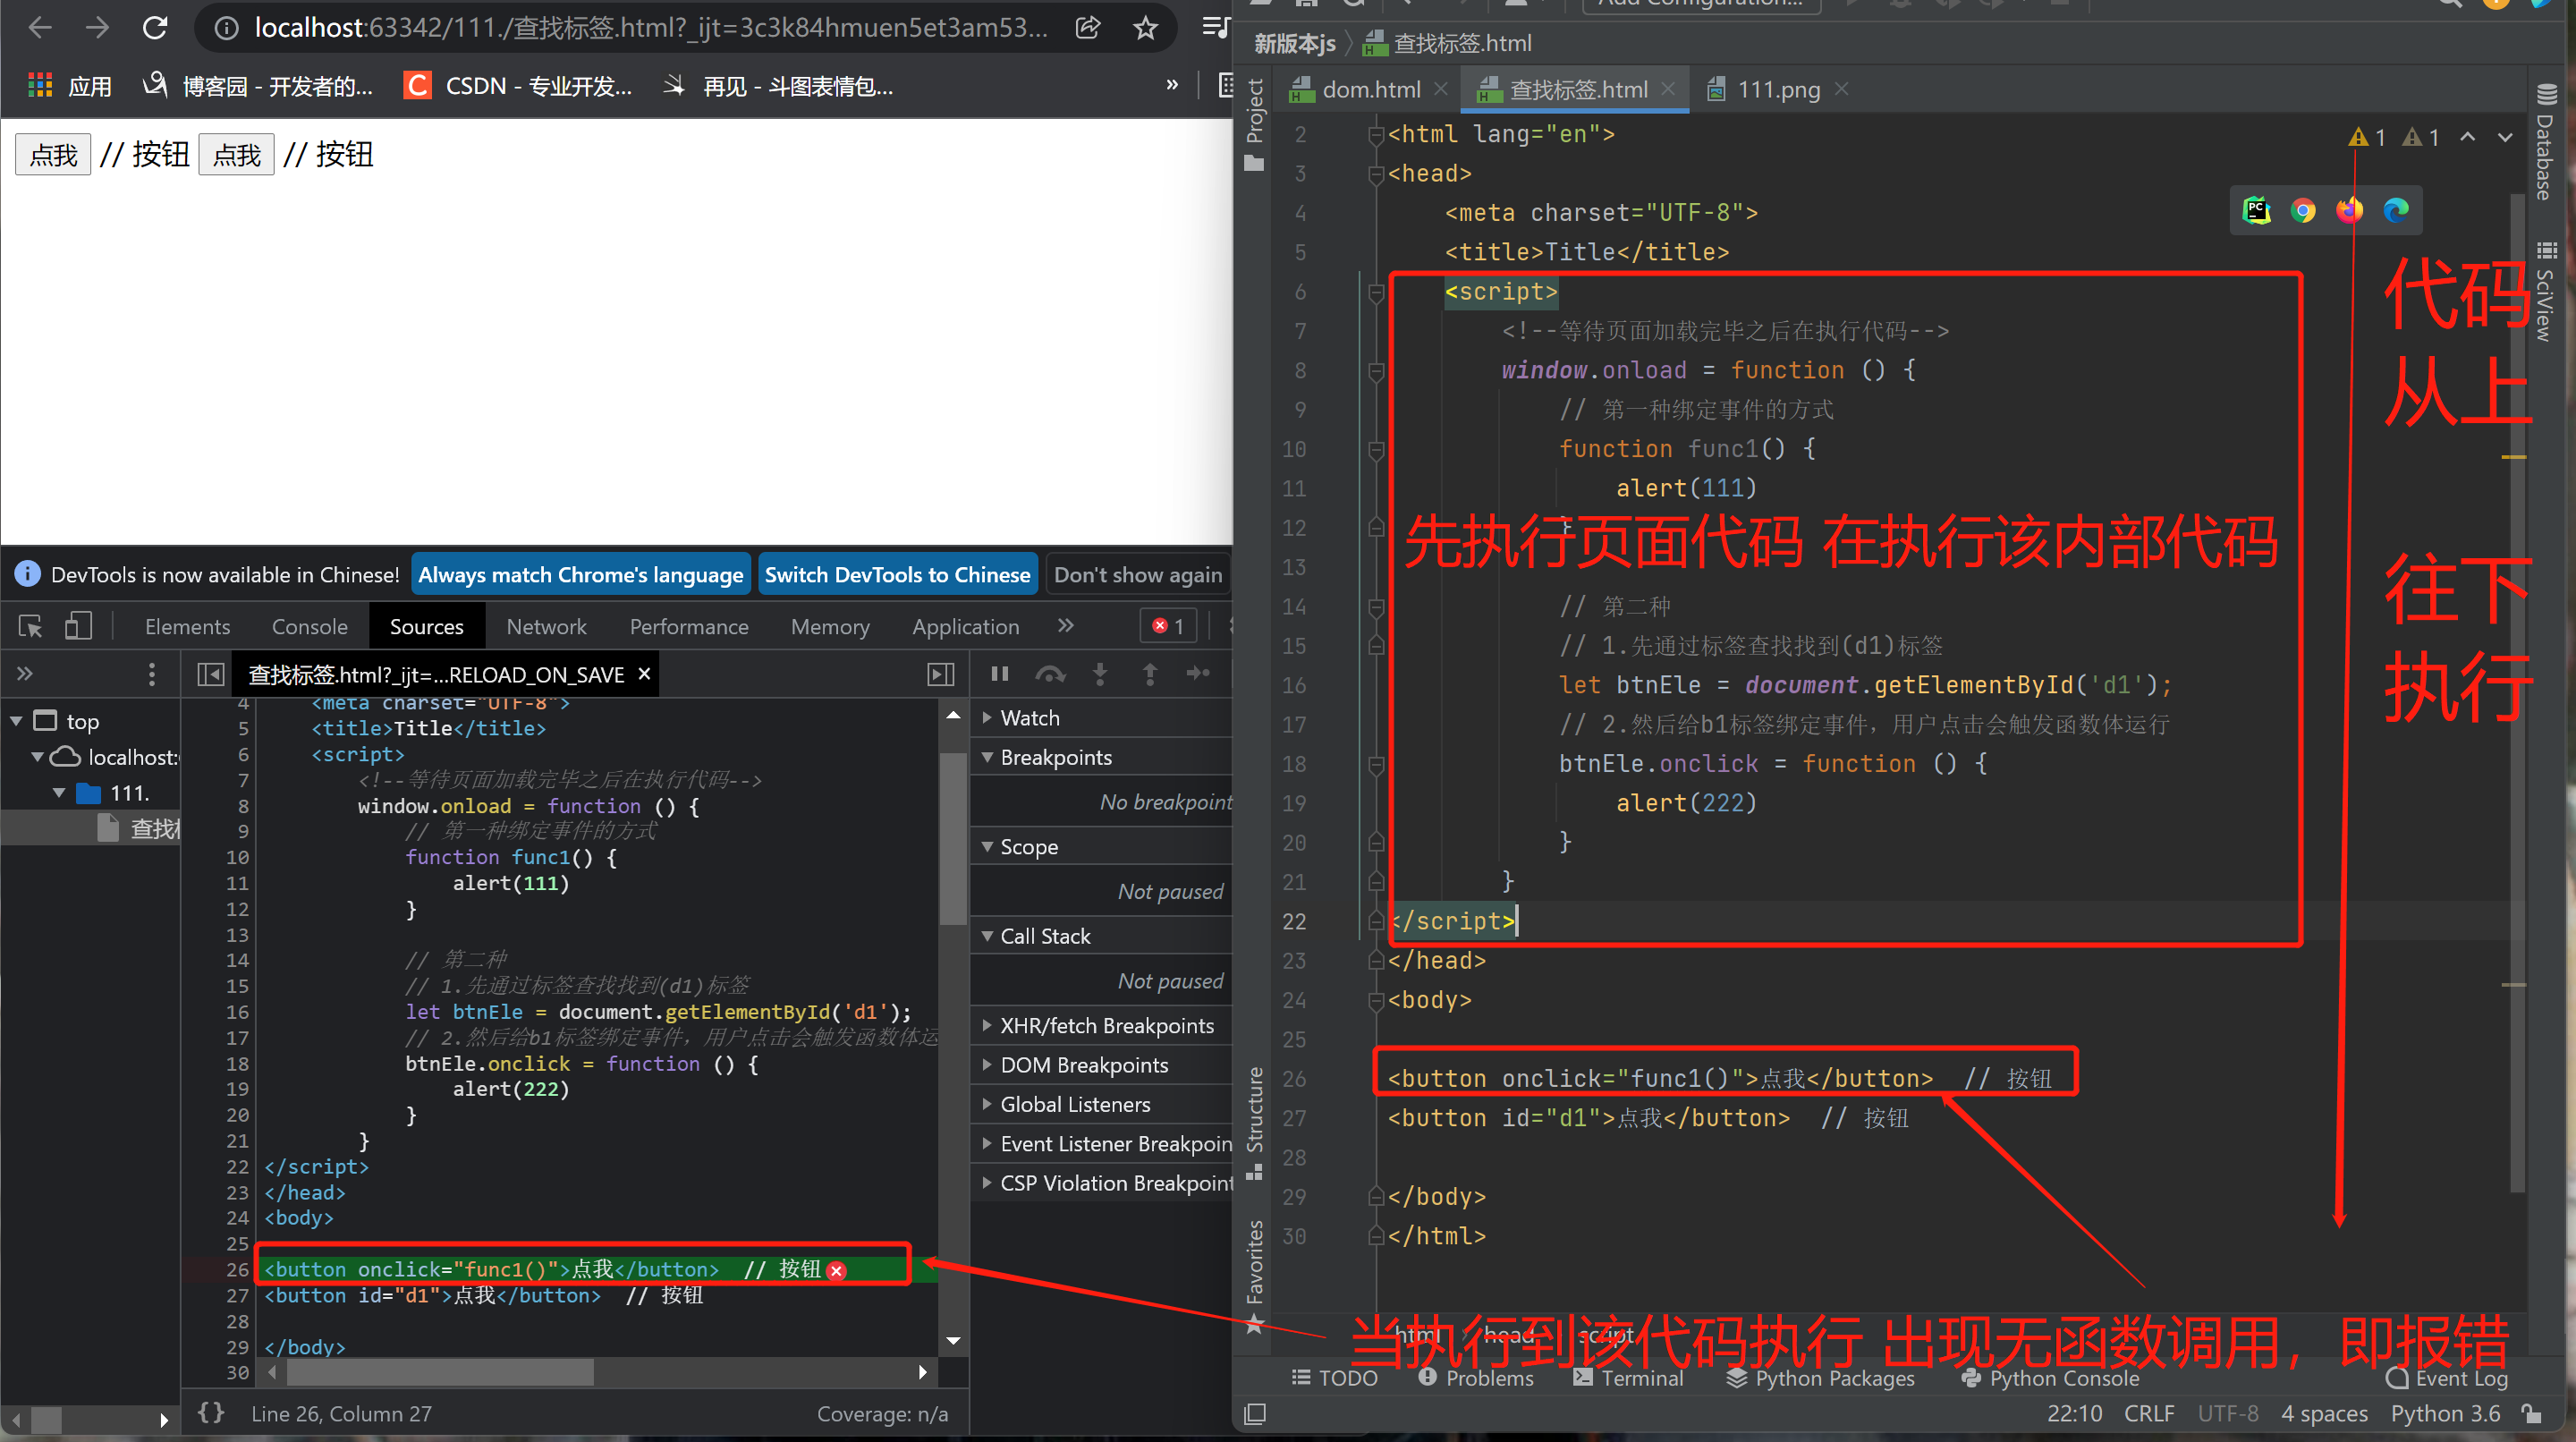This screenshot has width=2576, height=1442.
Task: Switch to the Network tab
Action: [x=546, y=626]
